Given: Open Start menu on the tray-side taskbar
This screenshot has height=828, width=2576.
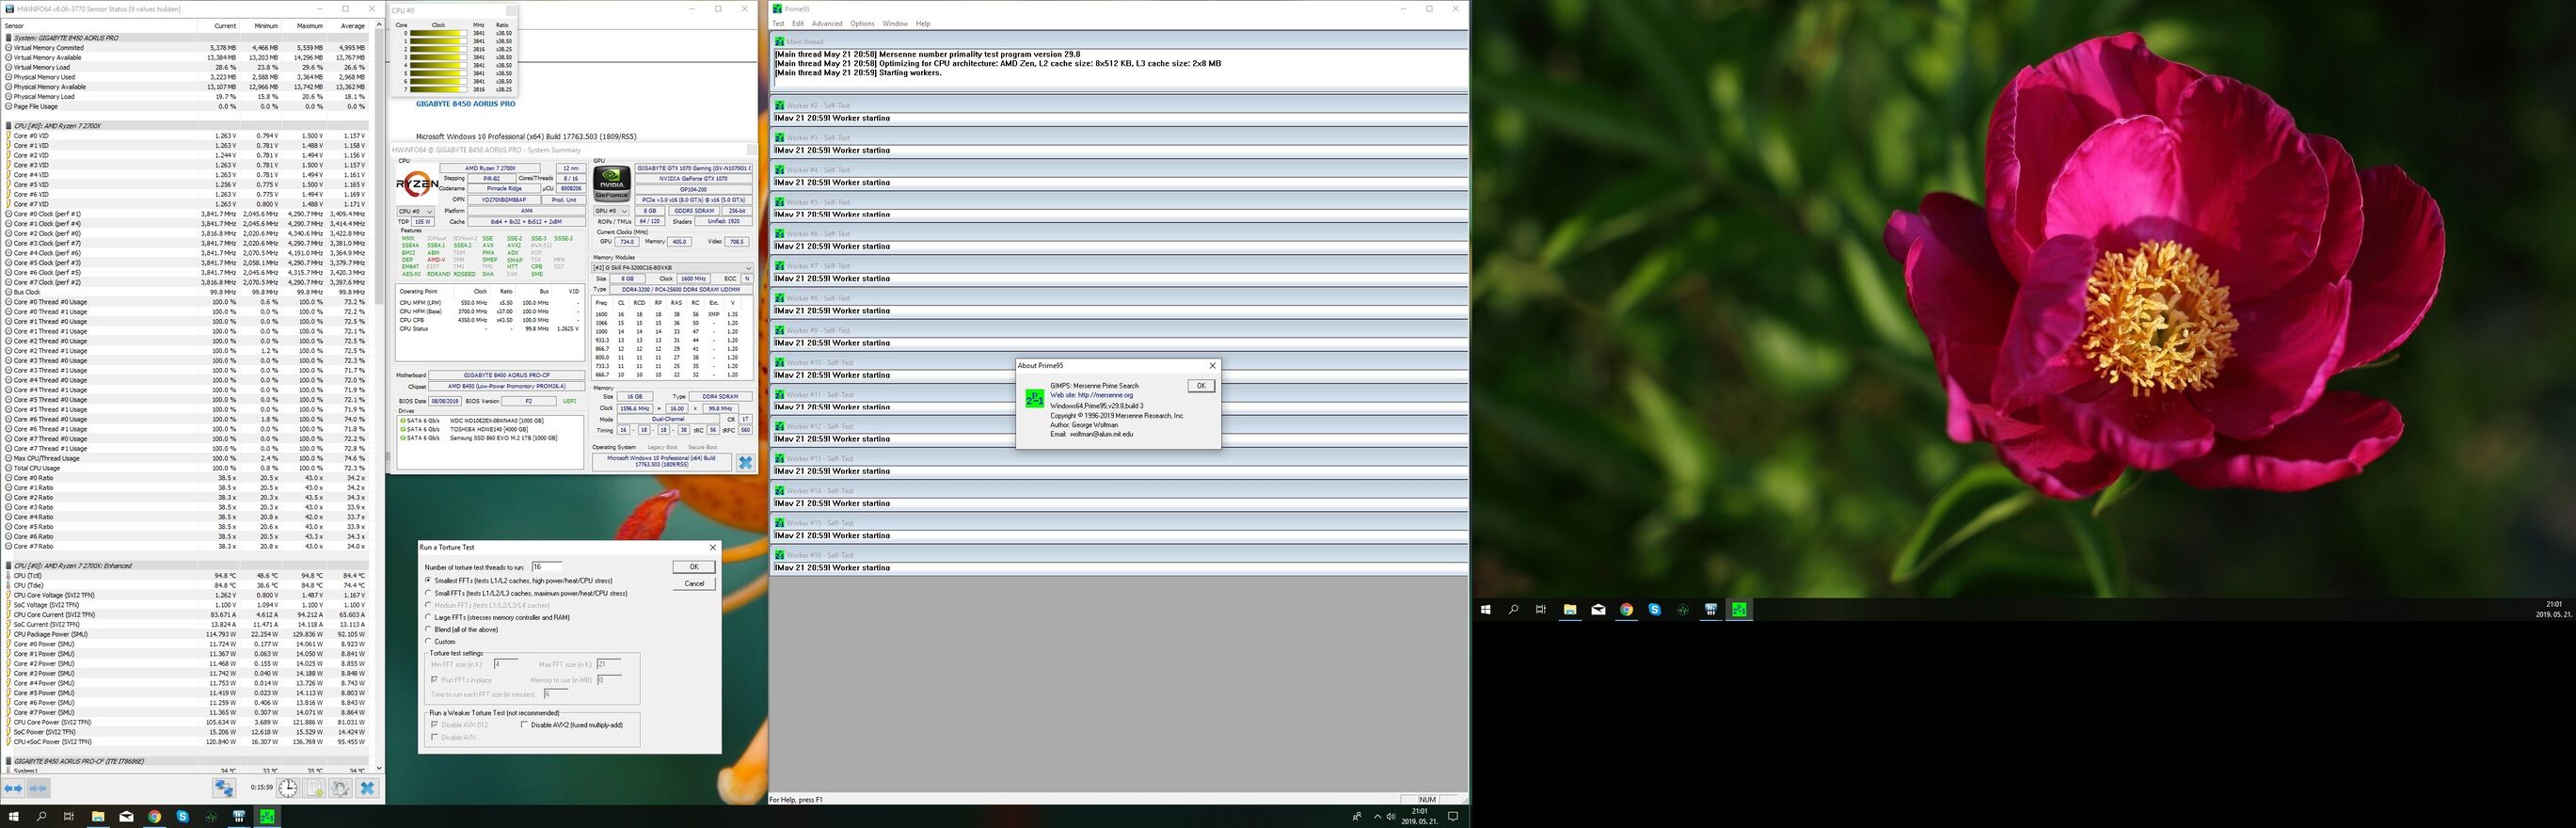Looking at the screenshot, I should pyautogui.click(x=14, y=816).
